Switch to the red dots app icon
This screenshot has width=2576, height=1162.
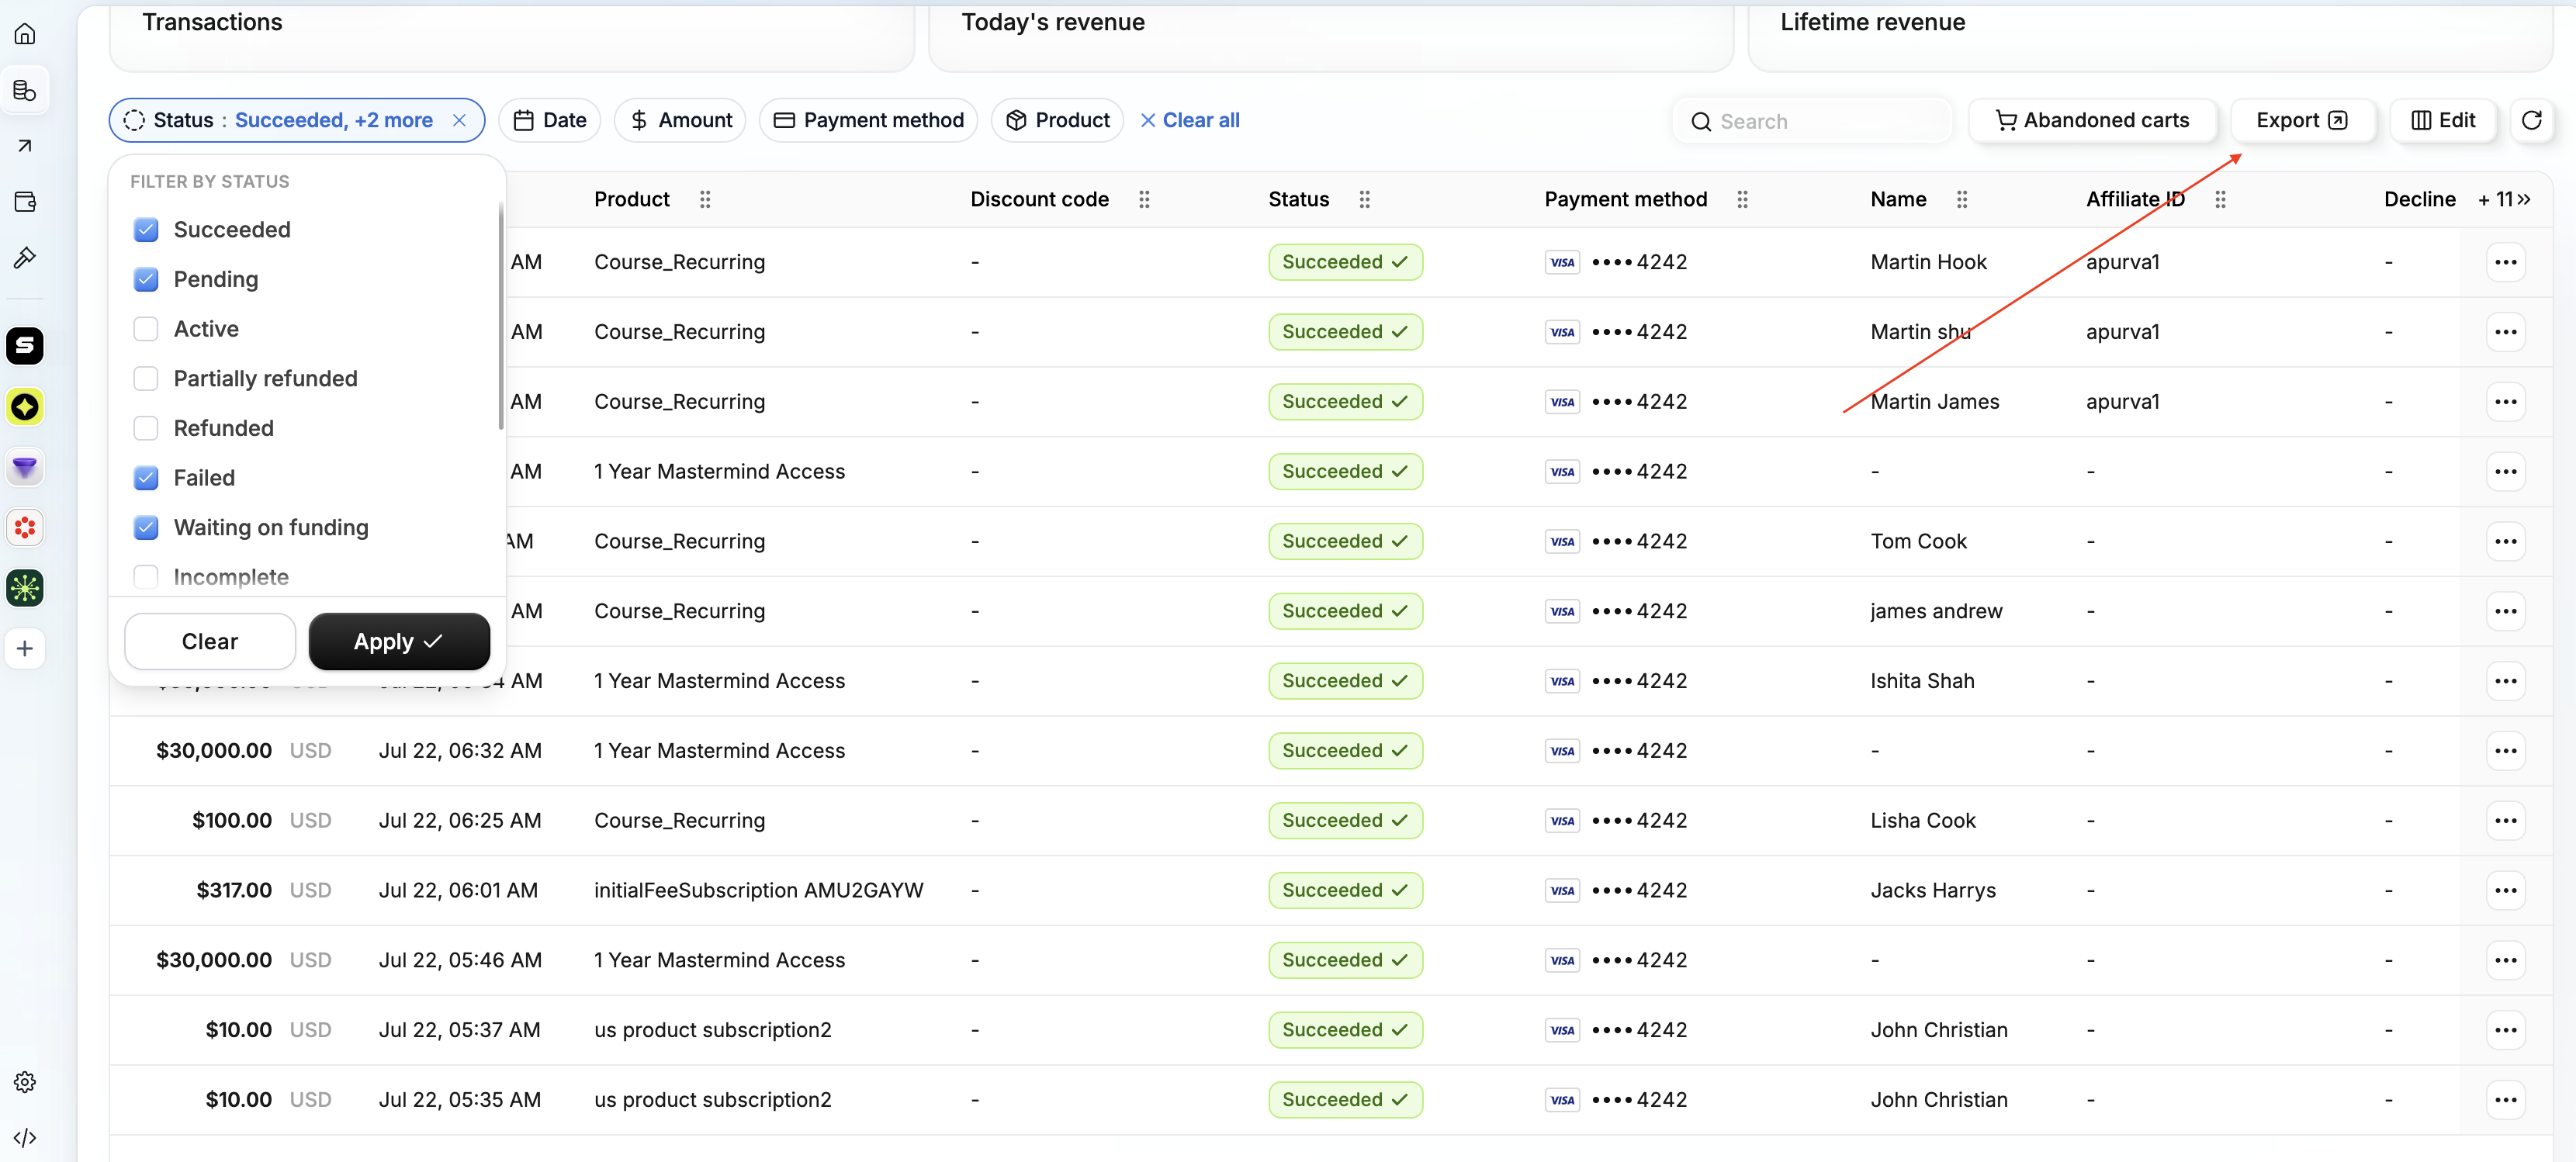coord(25,527)
